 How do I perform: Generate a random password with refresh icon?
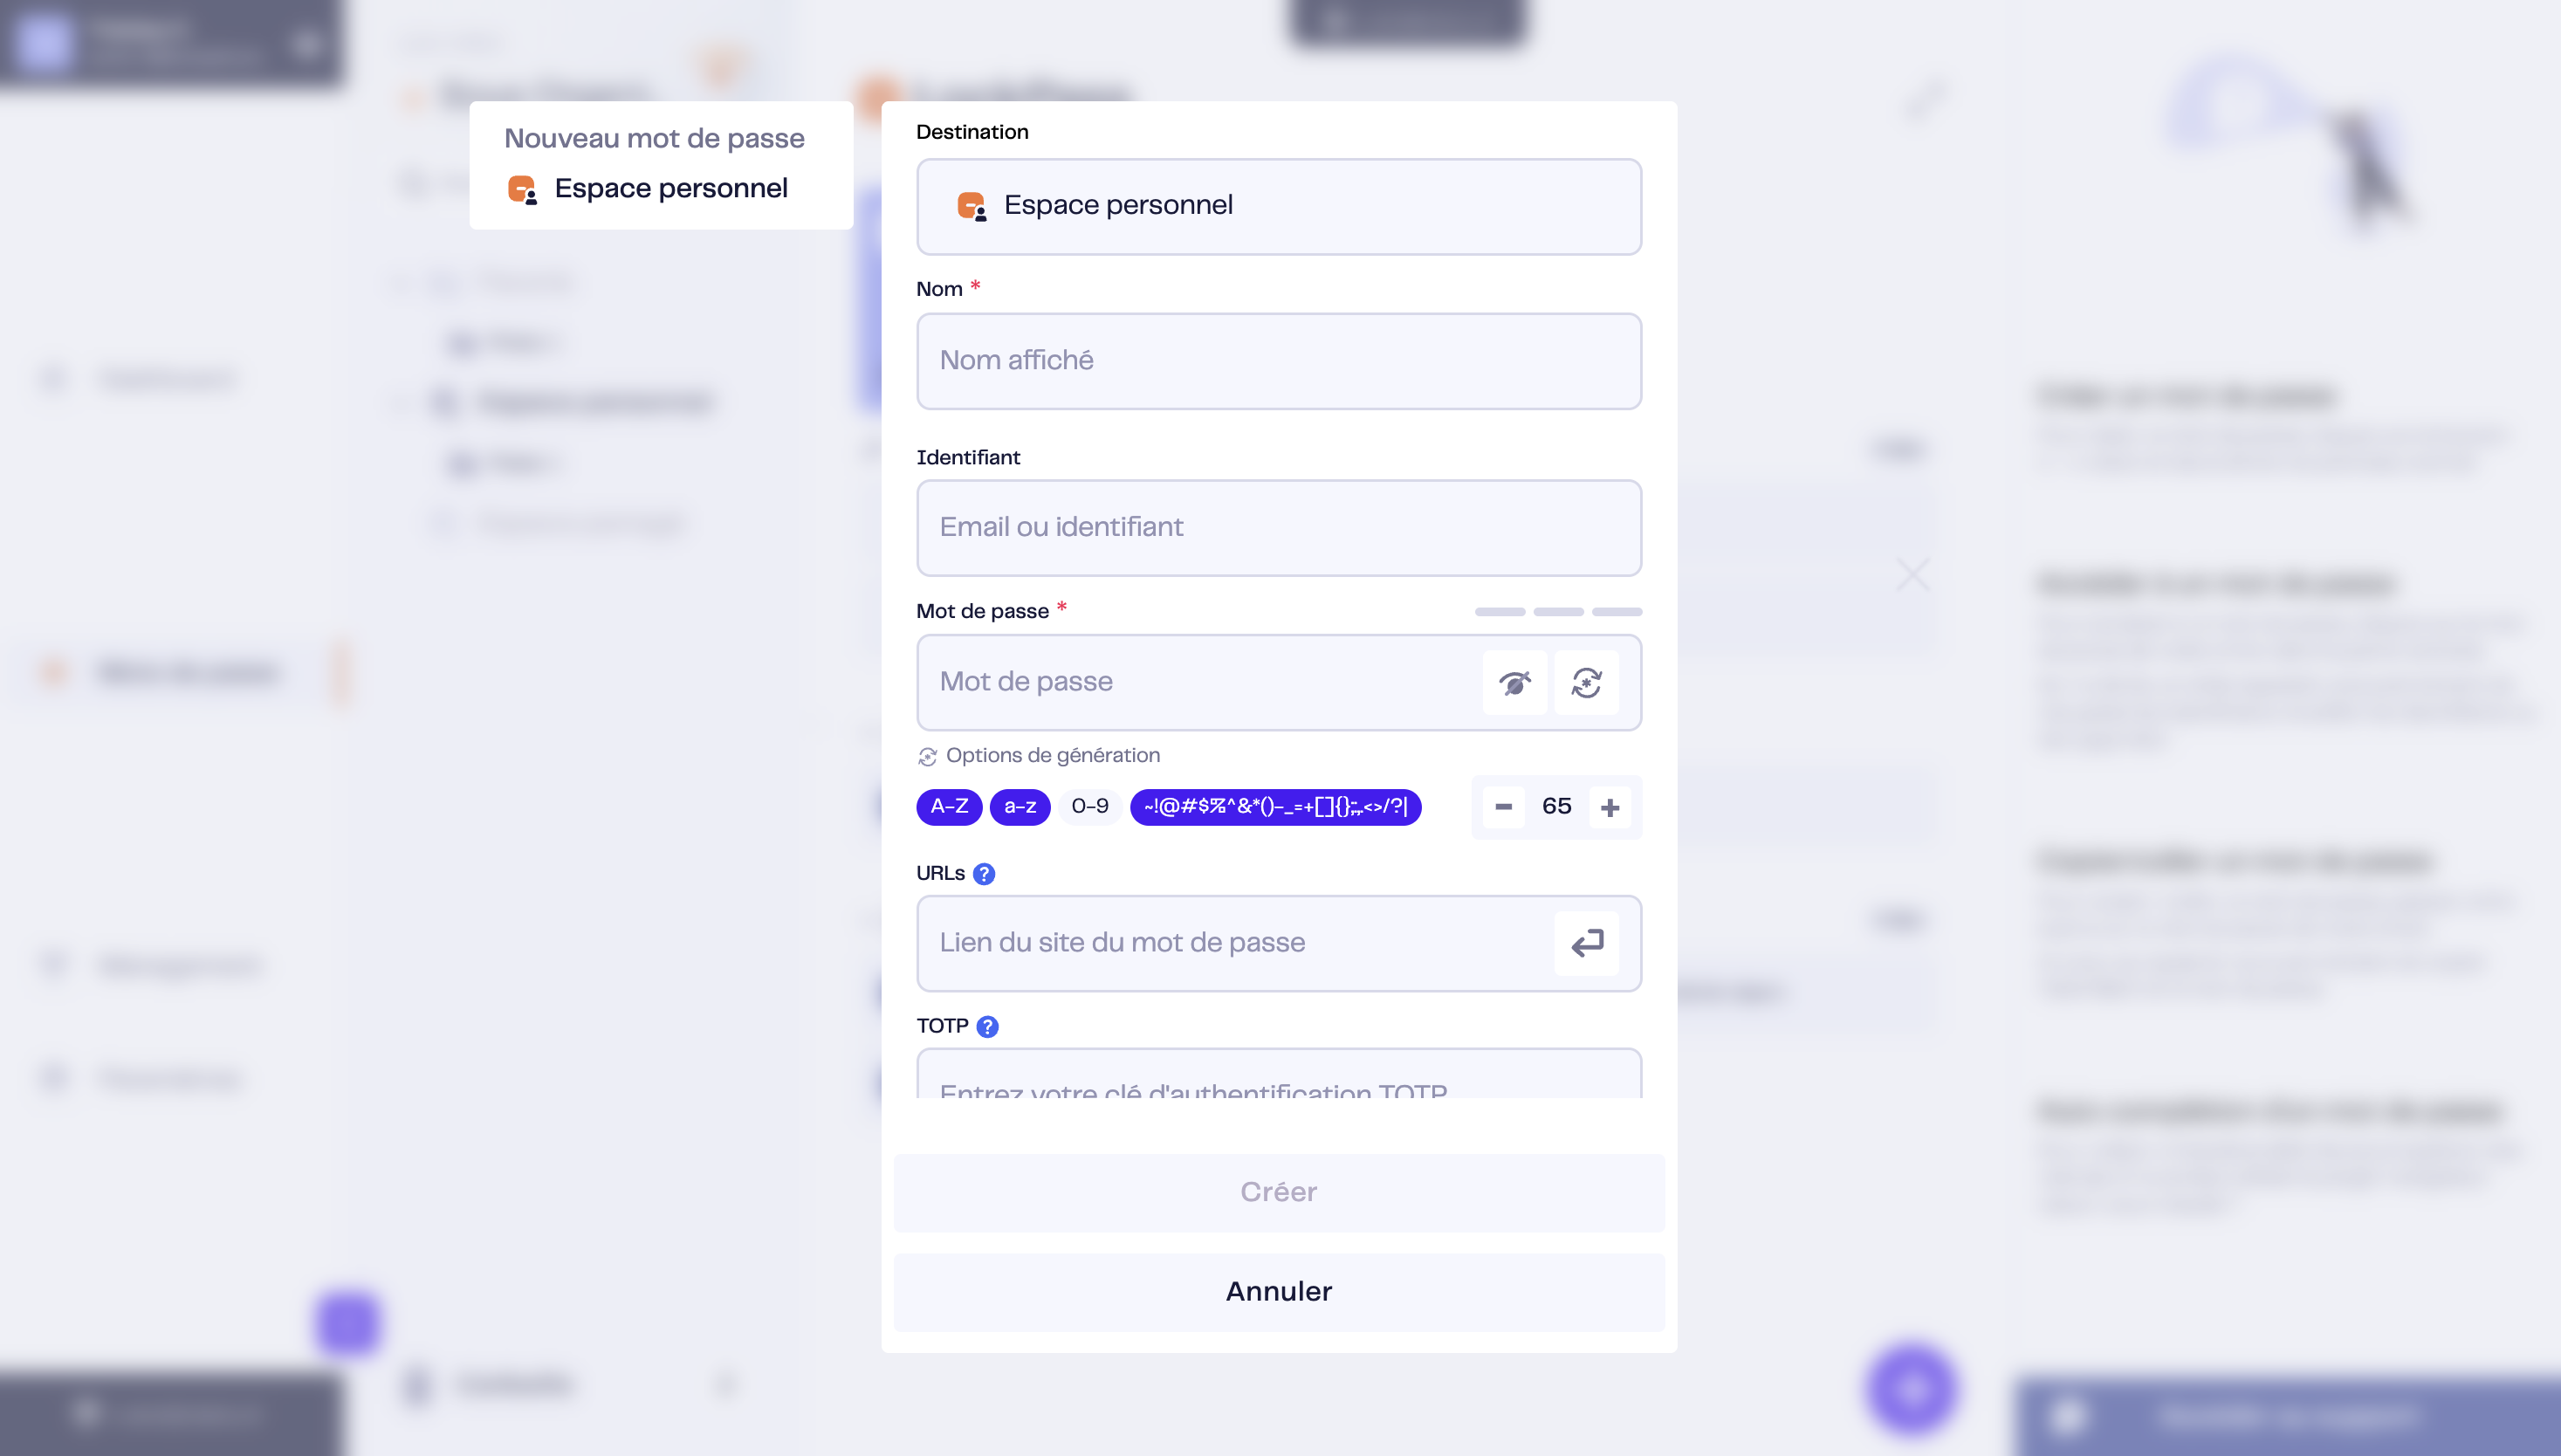1586,683
